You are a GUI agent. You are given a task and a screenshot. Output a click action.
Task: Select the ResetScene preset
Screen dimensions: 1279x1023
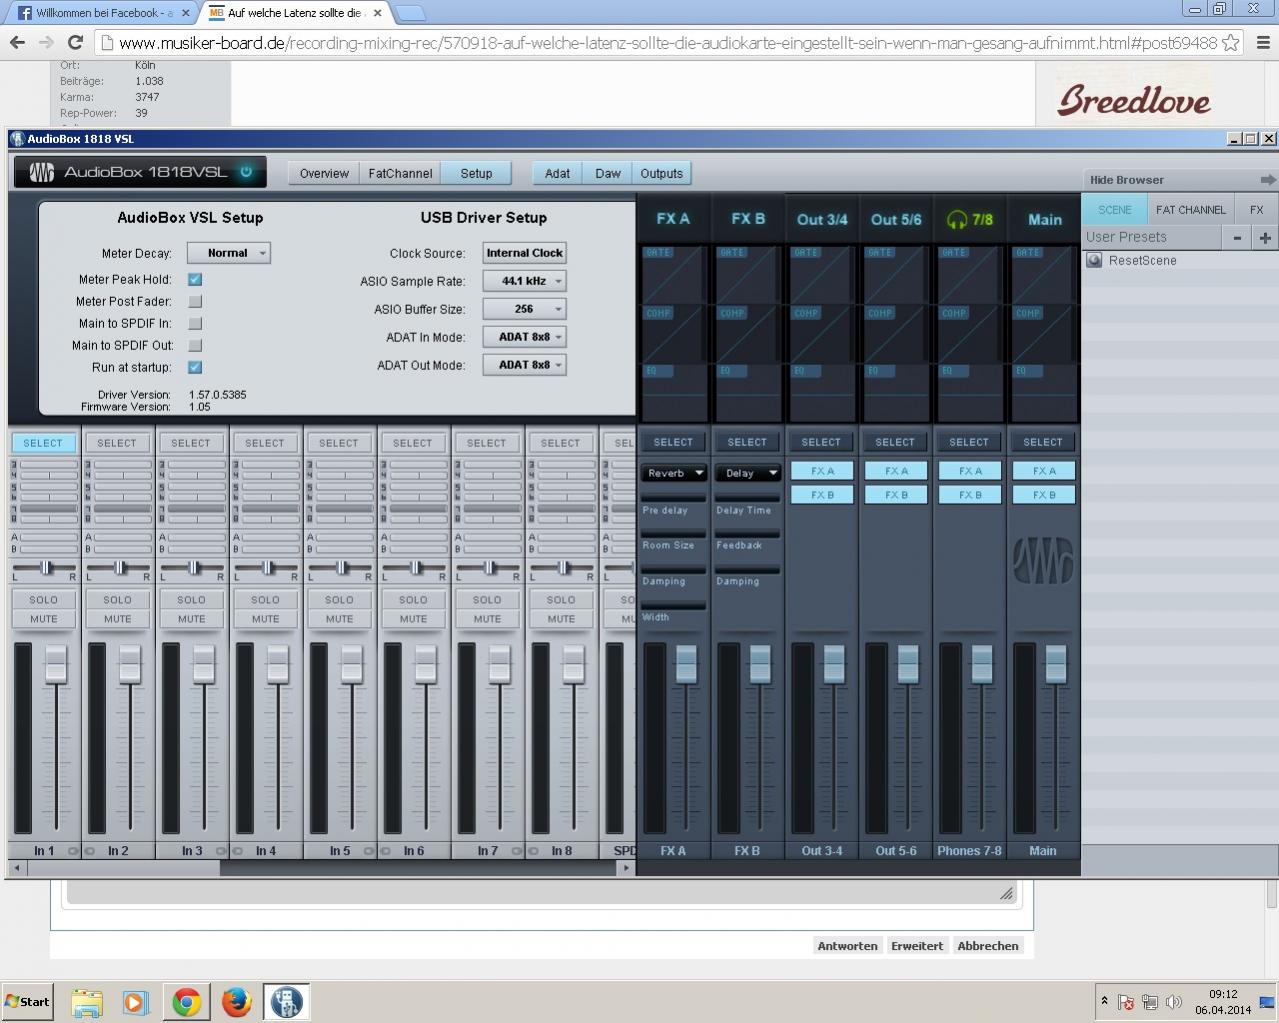[x=1142, y=260]
